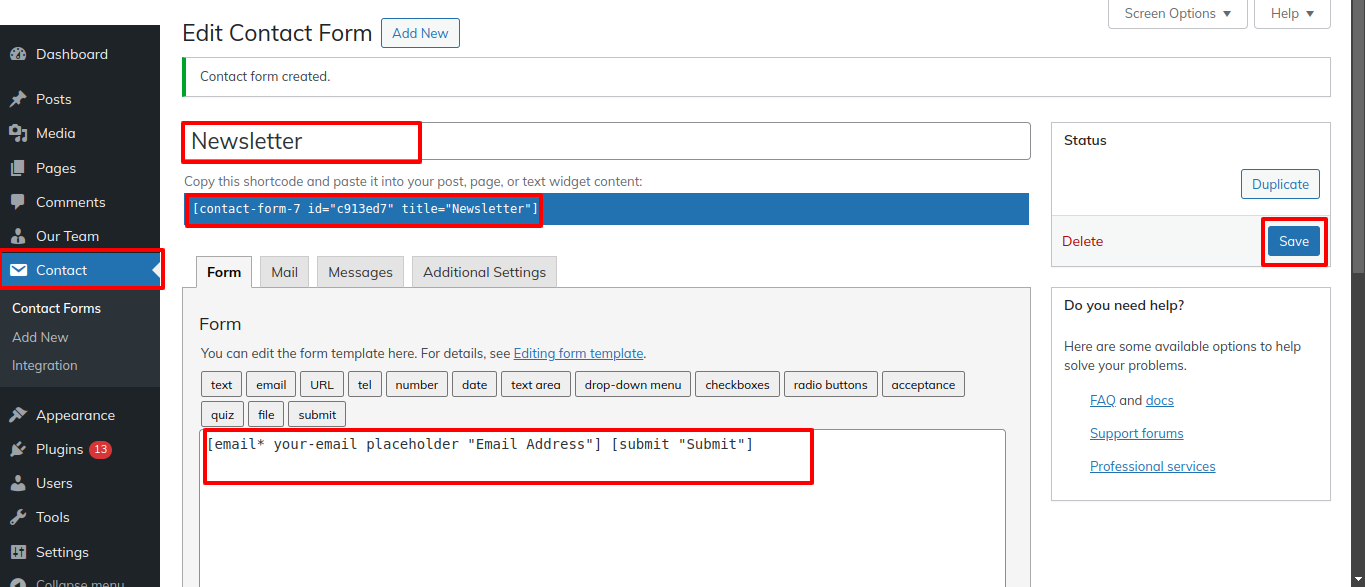Click the Appearance paintbrush icon

(x=18, y=415)
